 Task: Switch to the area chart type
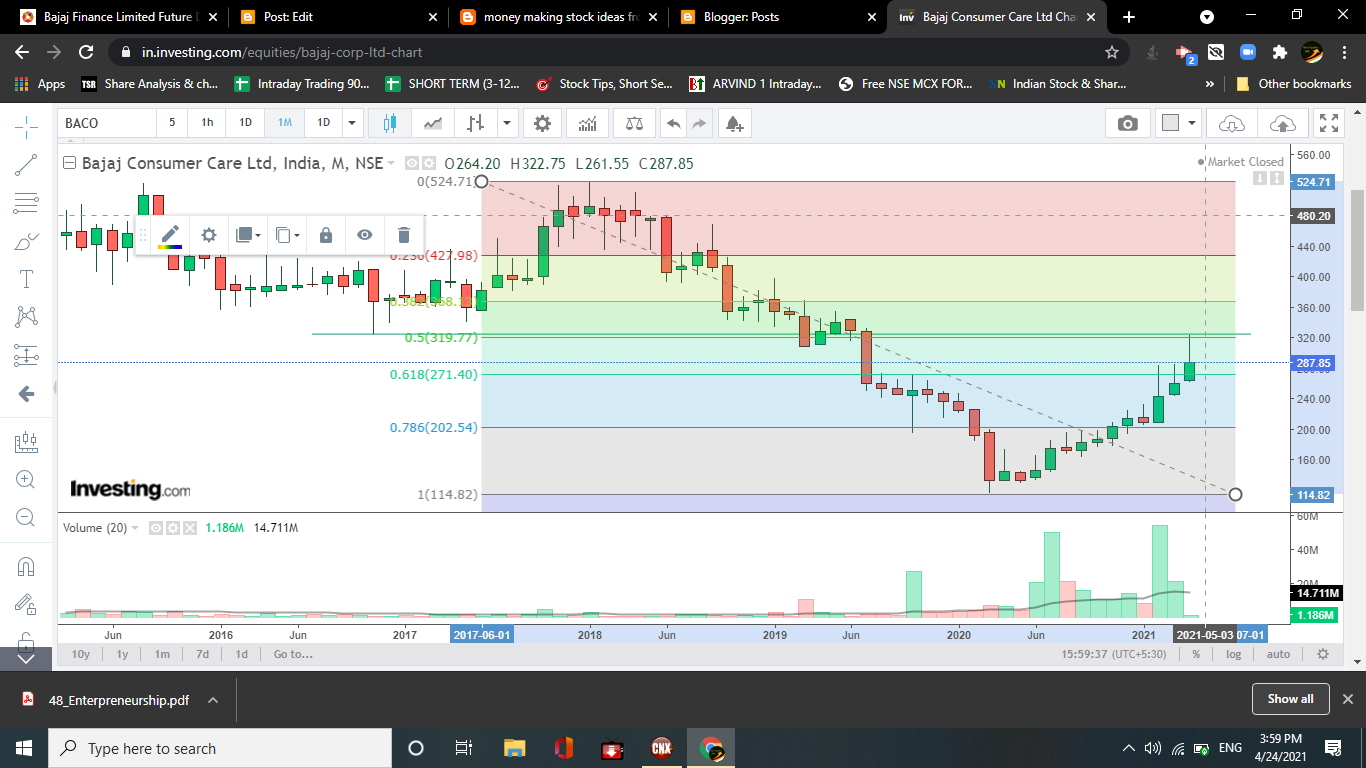tap(433, 123)
